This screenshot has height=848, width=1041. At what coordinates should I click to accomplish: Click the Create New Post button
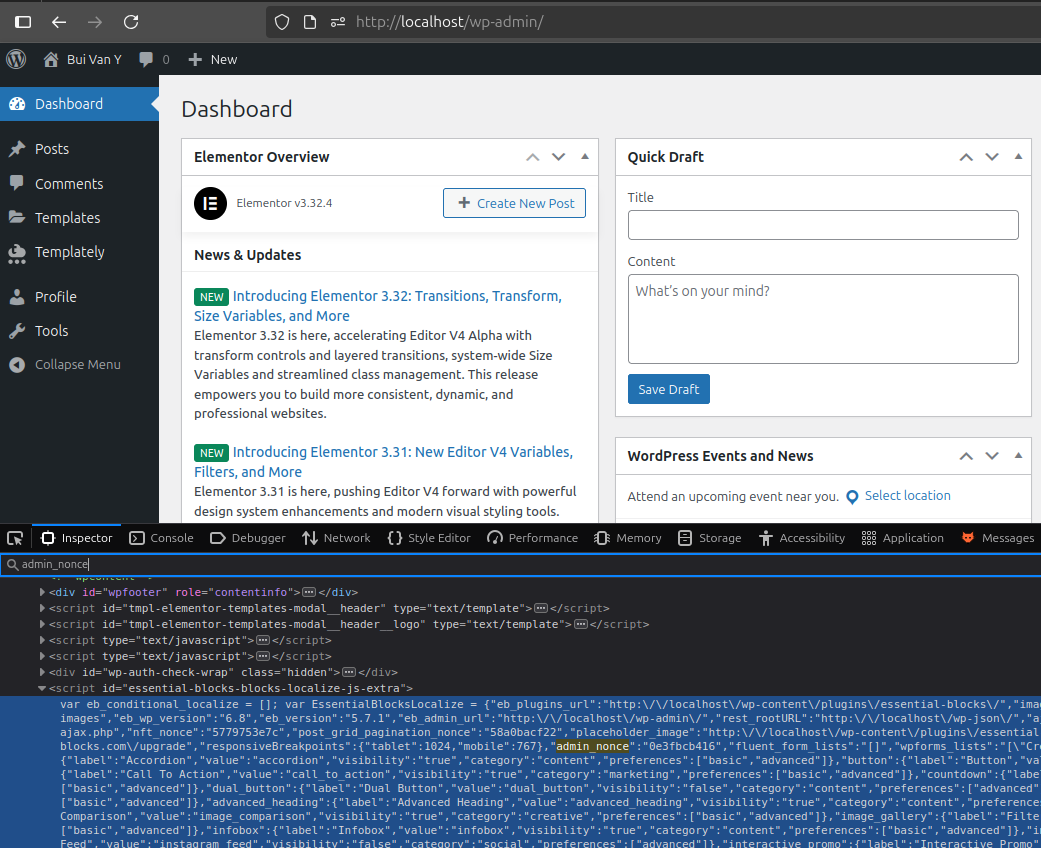click(514, 203)
